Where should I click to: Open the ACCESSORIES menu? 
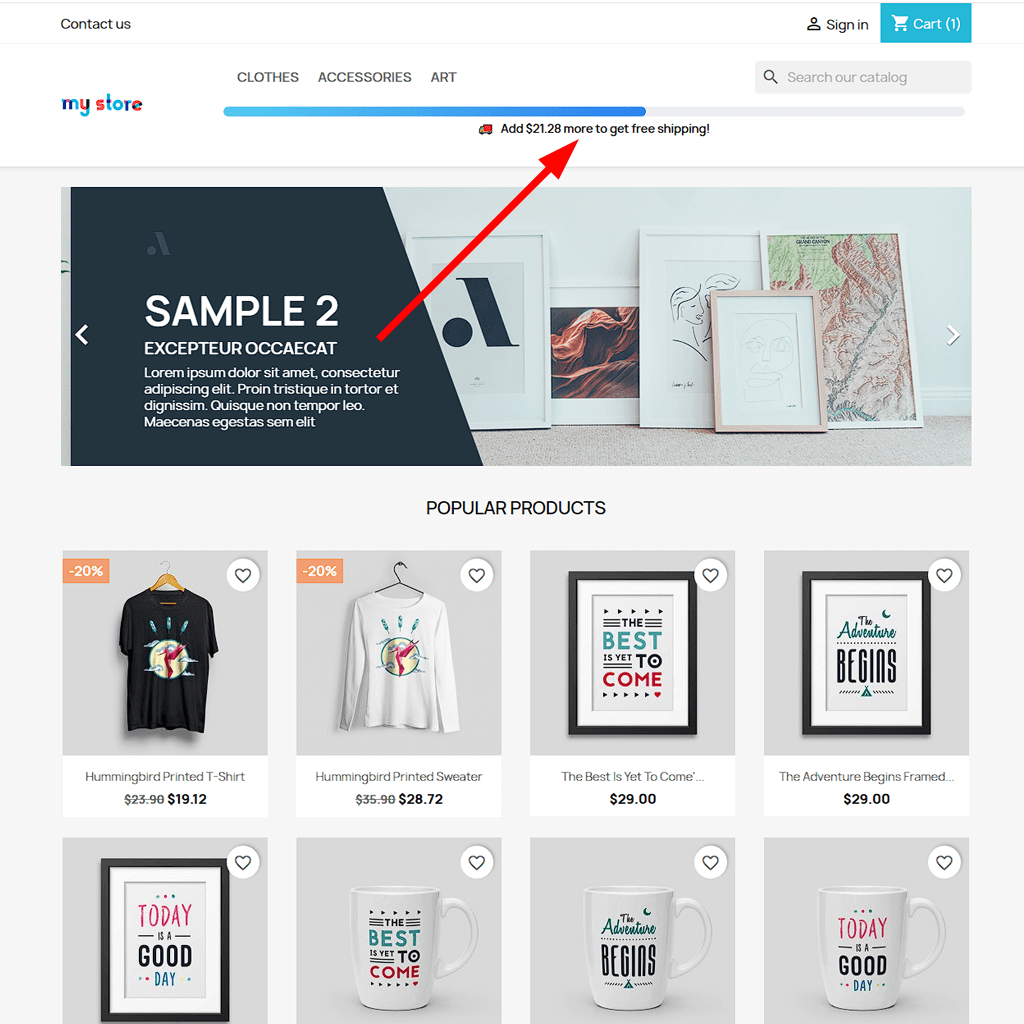[x=364, y=77]
